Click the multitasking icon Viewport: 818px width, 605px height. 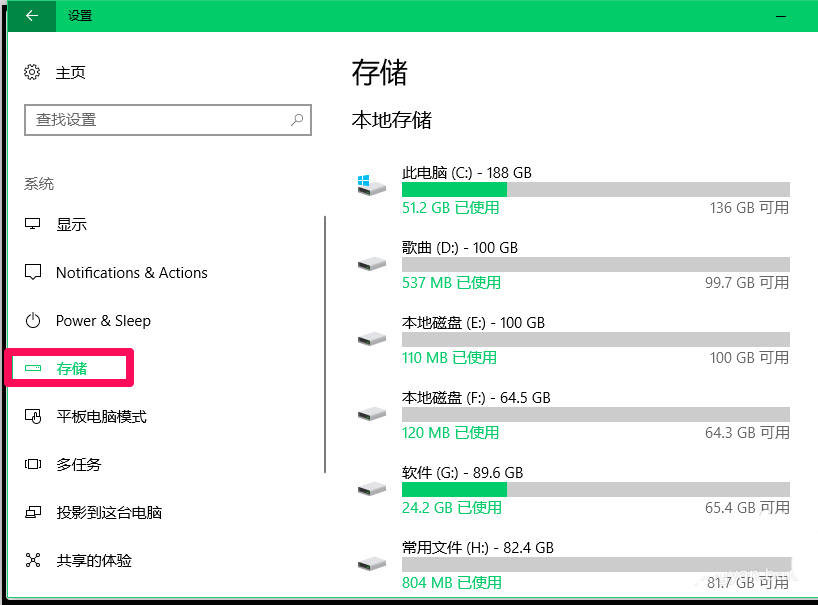coord(33,465)
